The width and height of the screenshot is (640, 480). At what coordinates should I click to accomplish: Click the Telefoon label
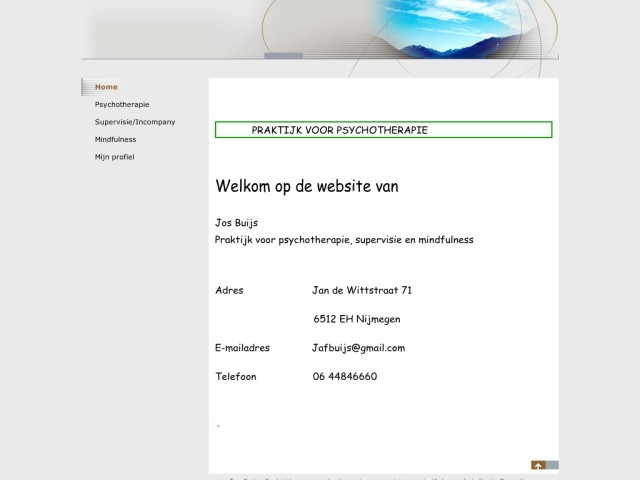coord(236,377)
